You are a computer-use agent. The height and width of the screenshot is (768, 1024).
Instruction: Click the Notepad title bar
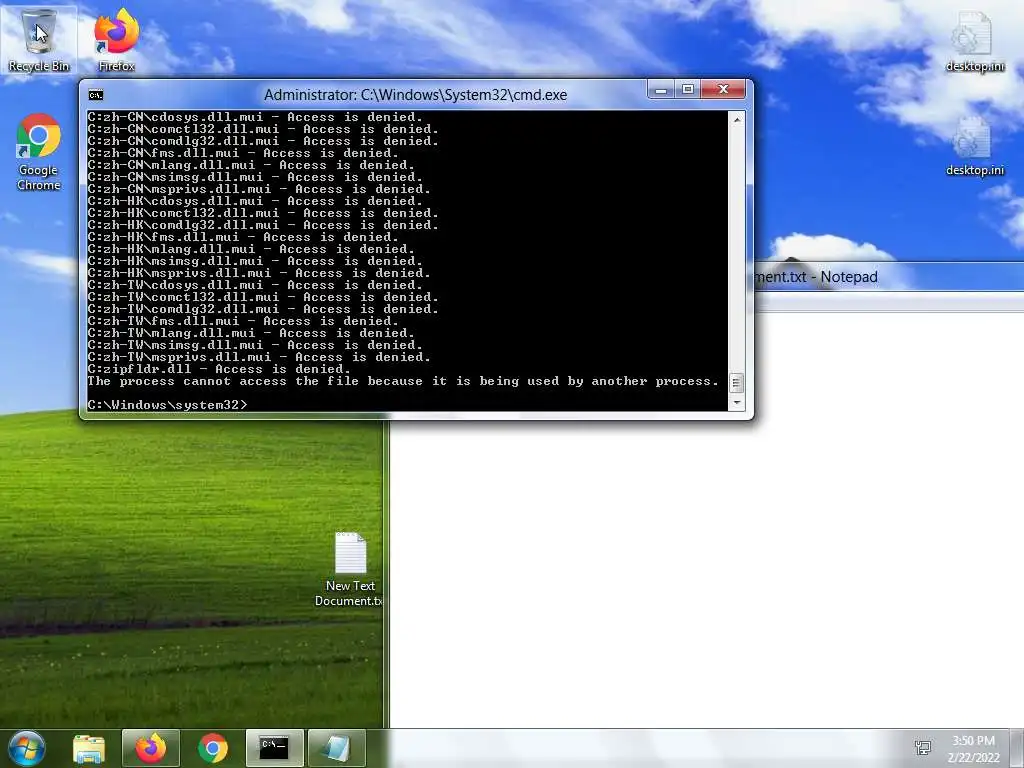[888, 277]
